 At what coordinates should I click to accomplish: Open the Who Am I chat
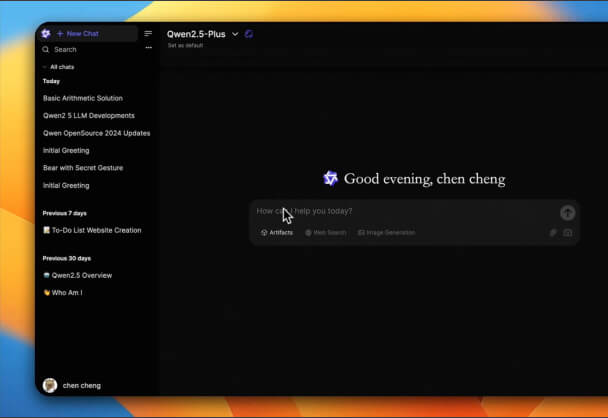[63, 293]
